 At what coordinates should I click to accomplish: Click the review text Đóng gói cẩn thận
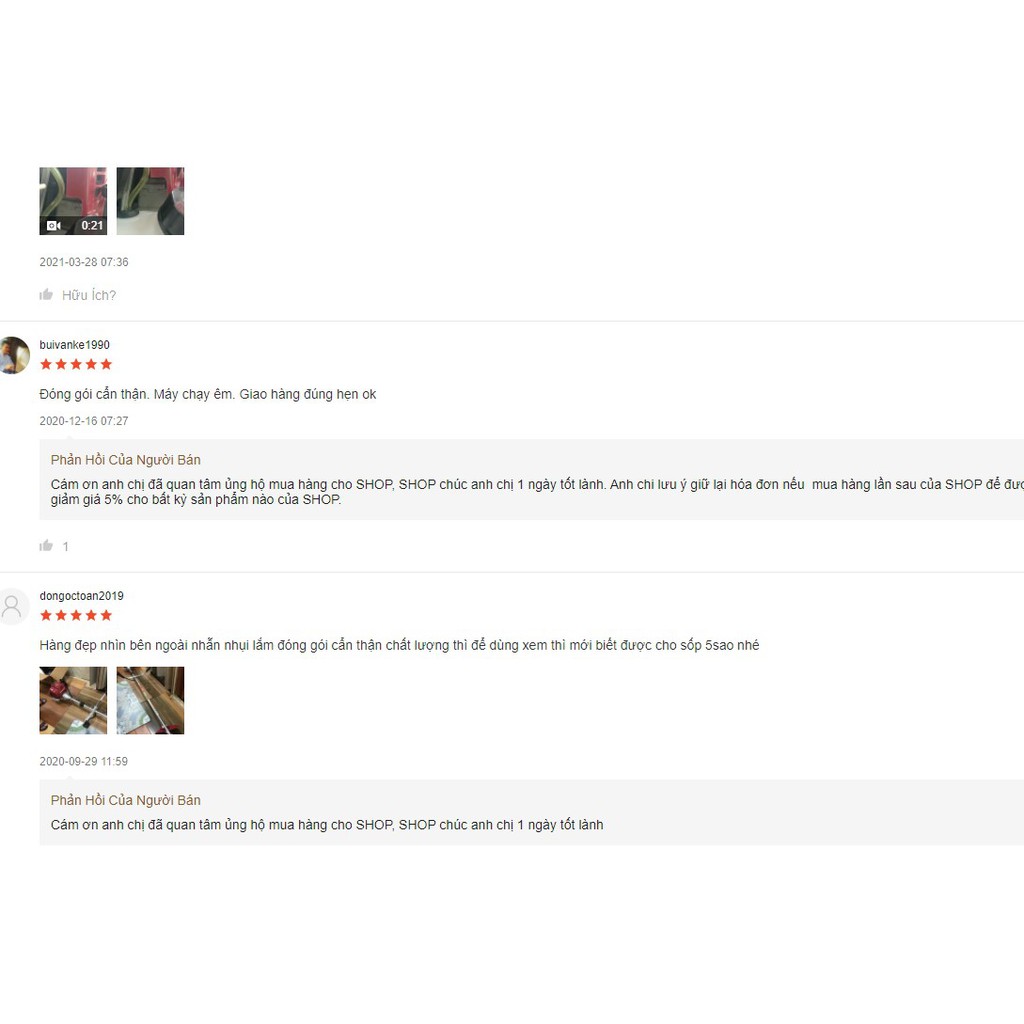tap(93, 394)
